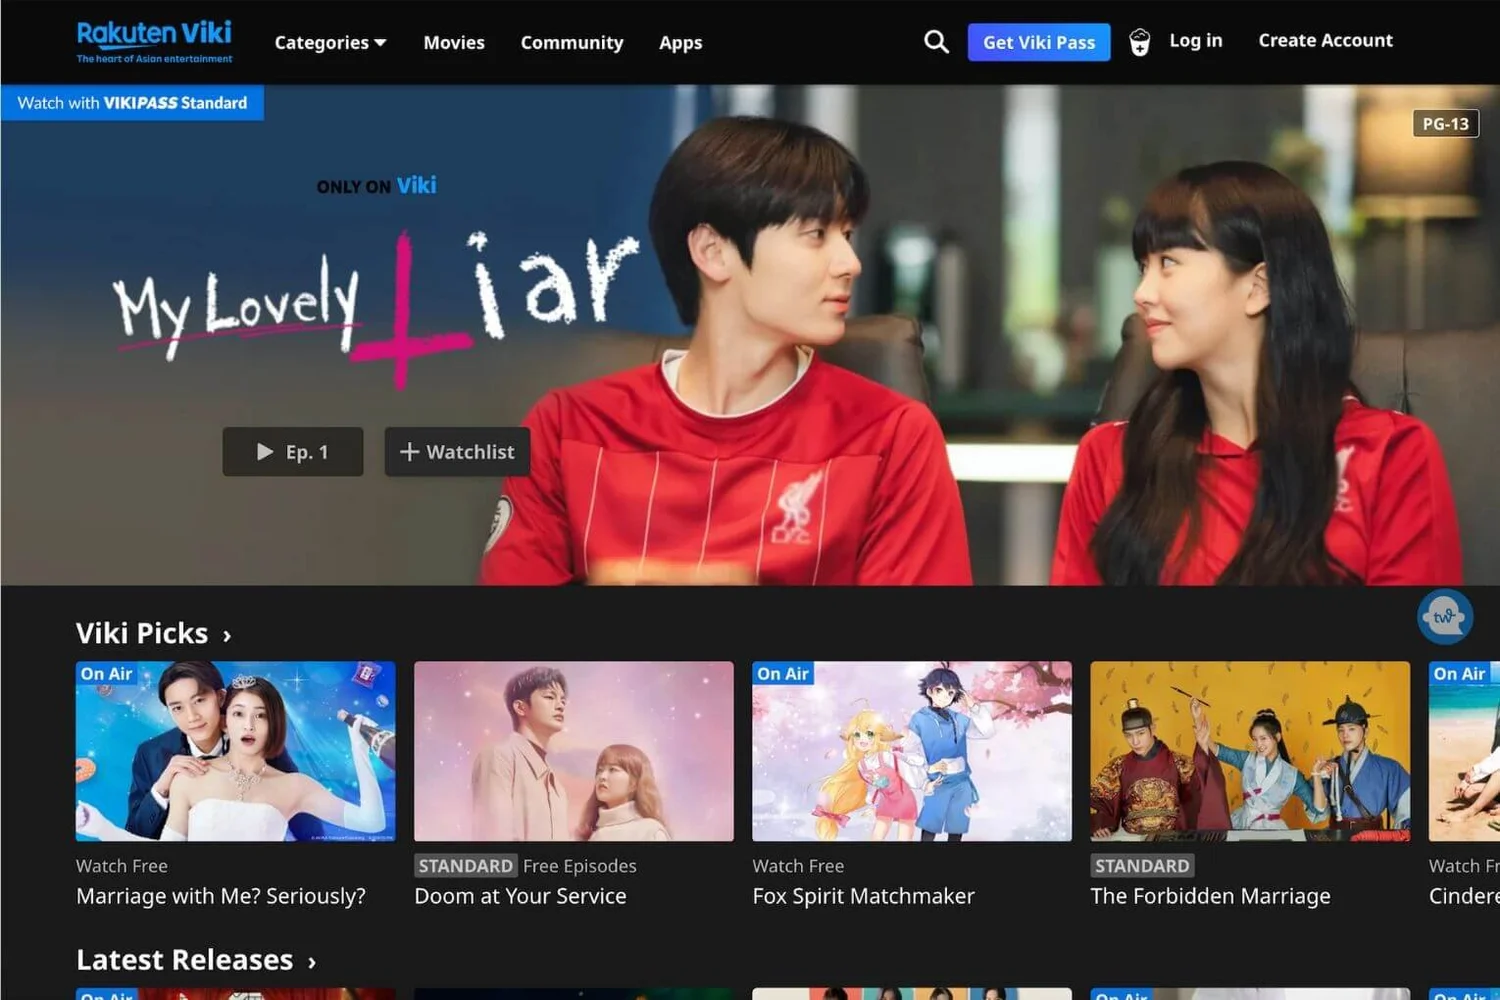
Task: Click the PG-13 rating badge
Action: 1445,124
